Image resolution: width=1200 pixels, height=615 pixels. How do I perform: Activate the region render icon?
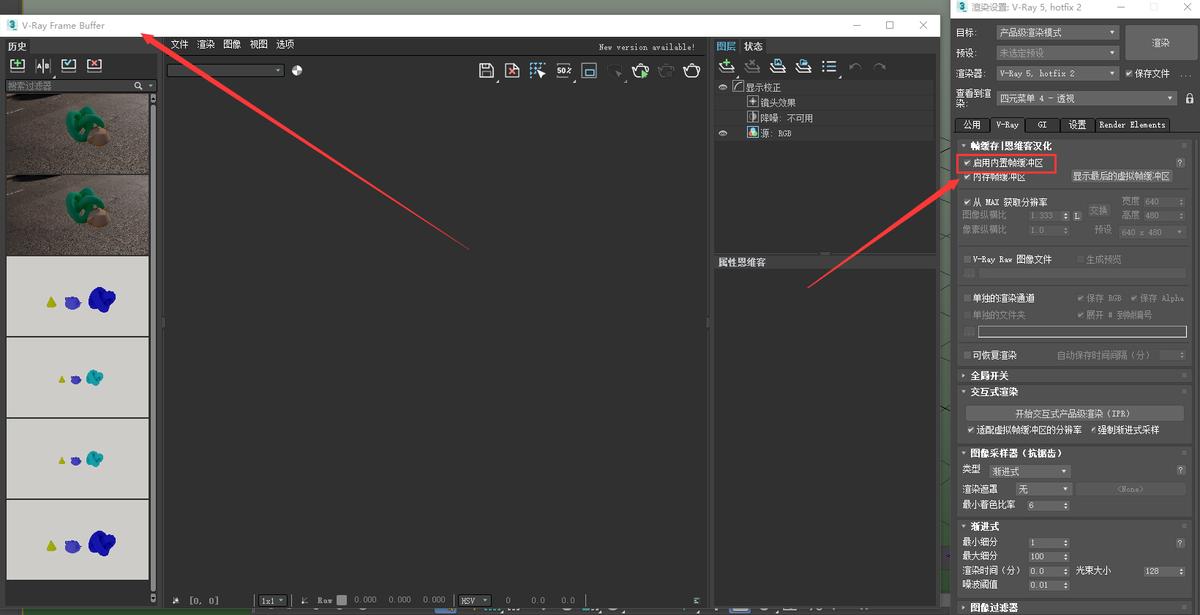coord(538,70)
